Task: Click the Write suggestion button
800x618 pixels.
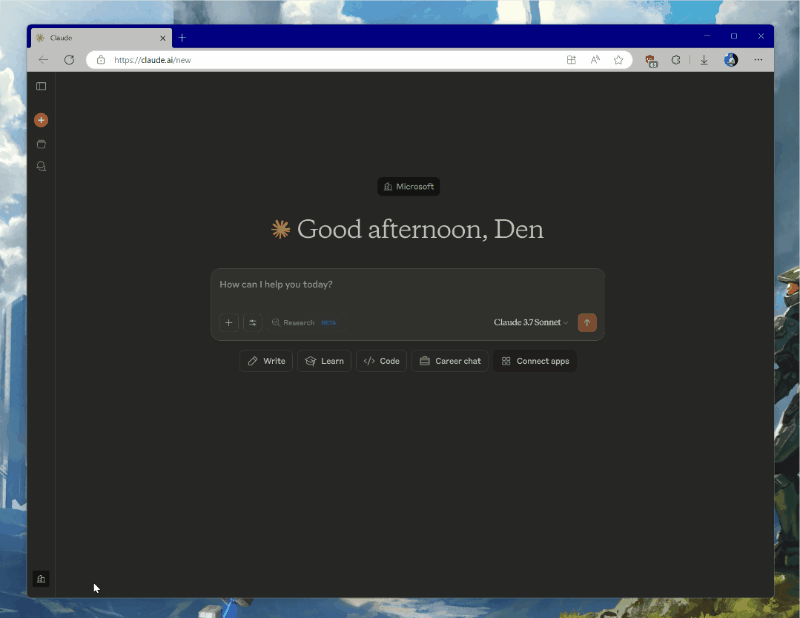Action: 266,361
